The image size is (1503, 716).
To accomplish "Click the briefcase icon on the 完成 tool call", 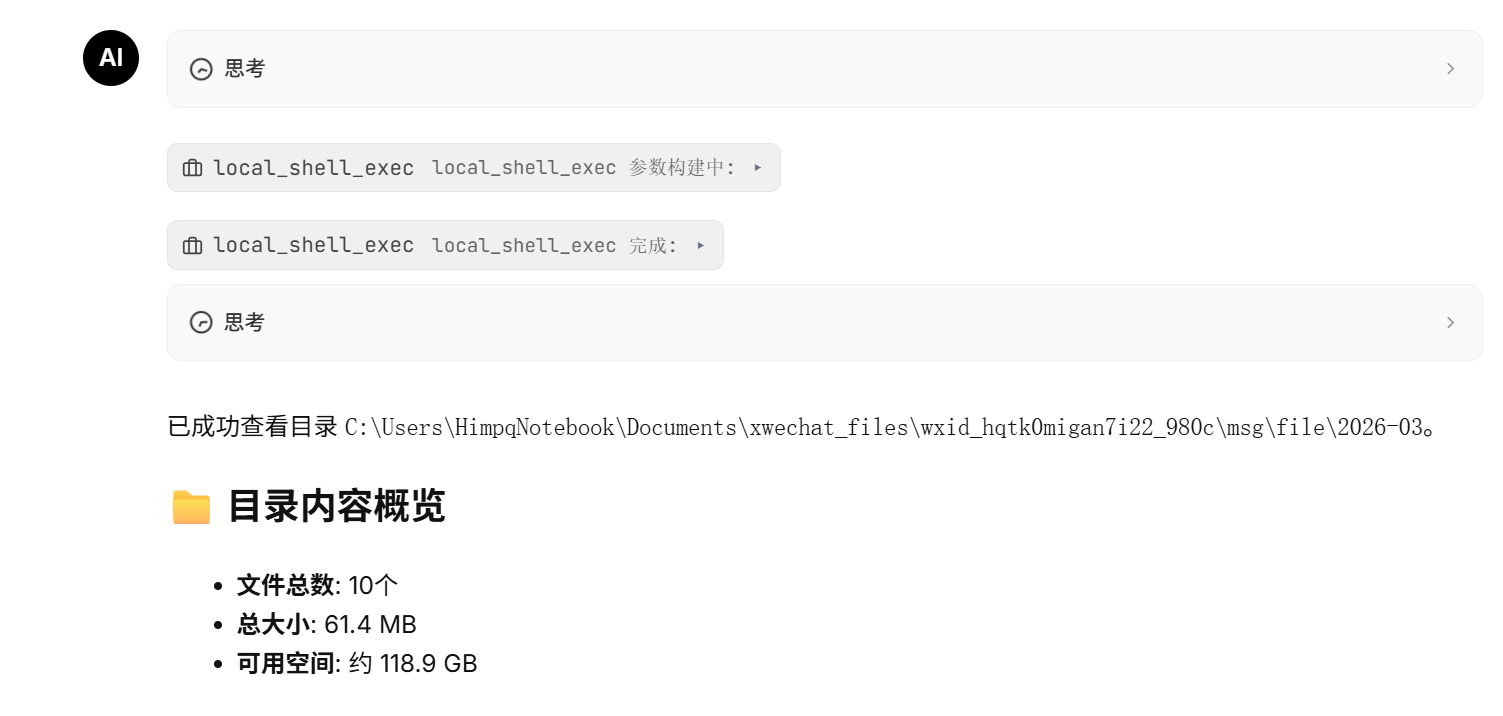I will click(193, 246).
